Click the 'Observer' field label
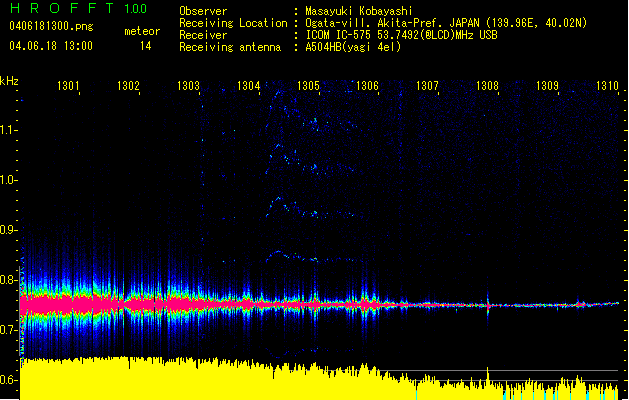This screenshot has height=400, width=629. pyautogui.click(x=203, y=11)
